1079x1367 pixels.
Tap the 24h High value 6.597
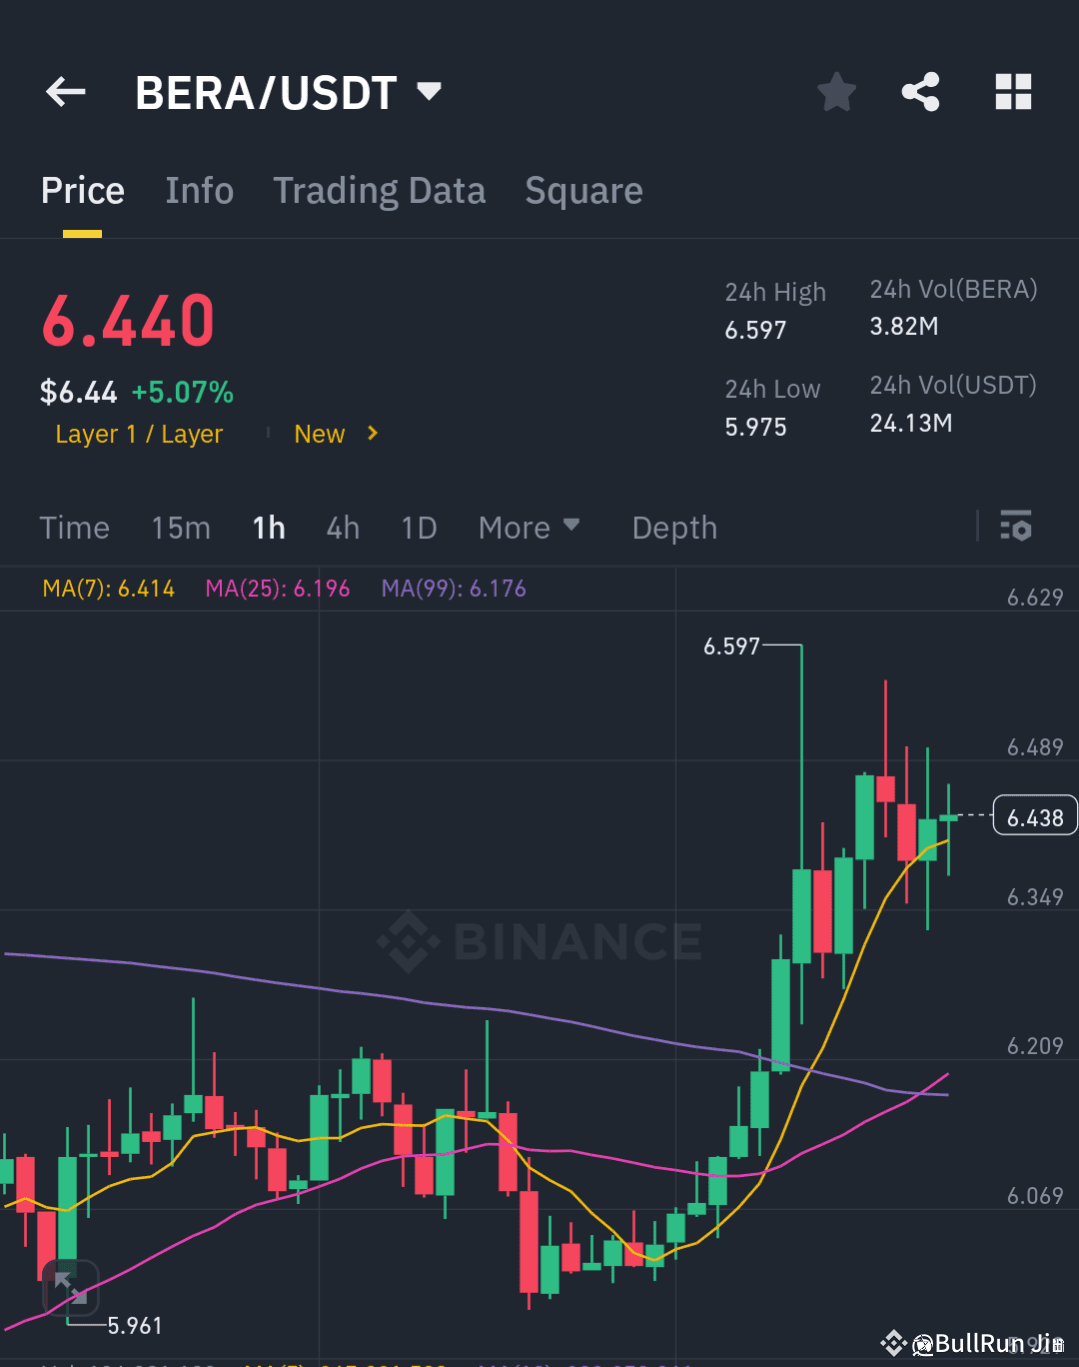(x=756, y=330)
